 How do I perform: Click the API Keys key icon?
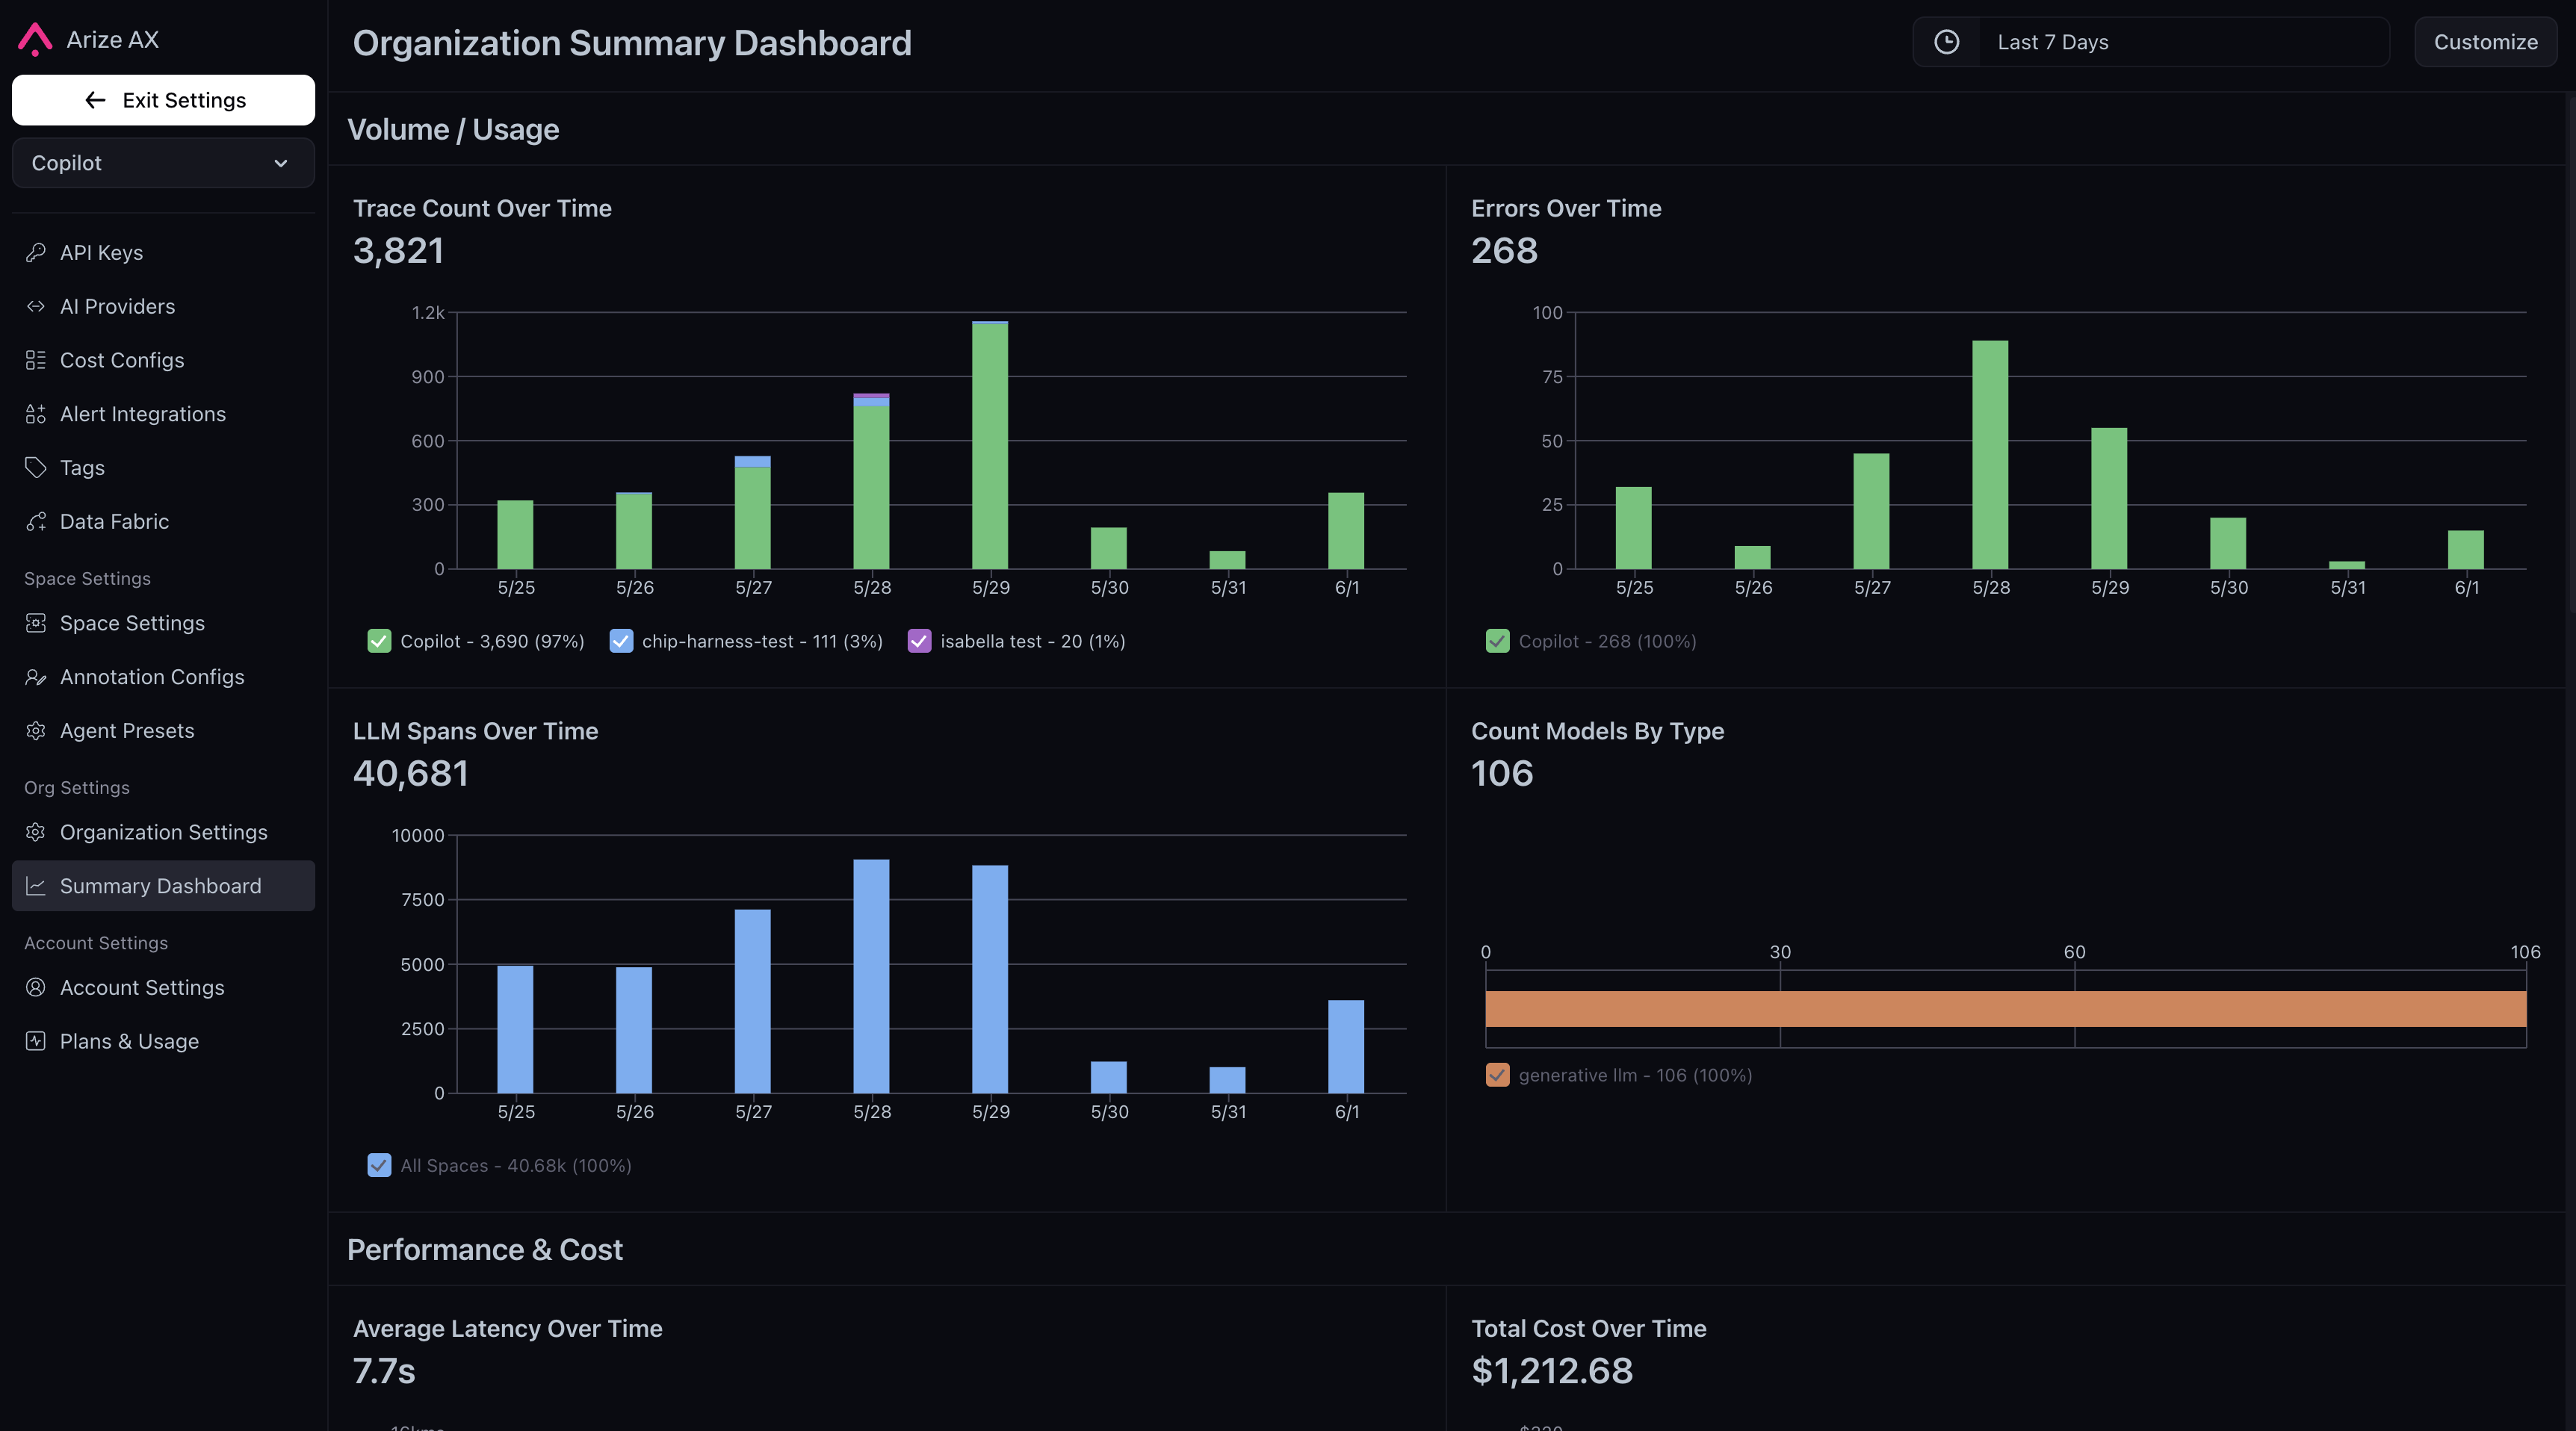pyautogui.click(x=36, y=252)
